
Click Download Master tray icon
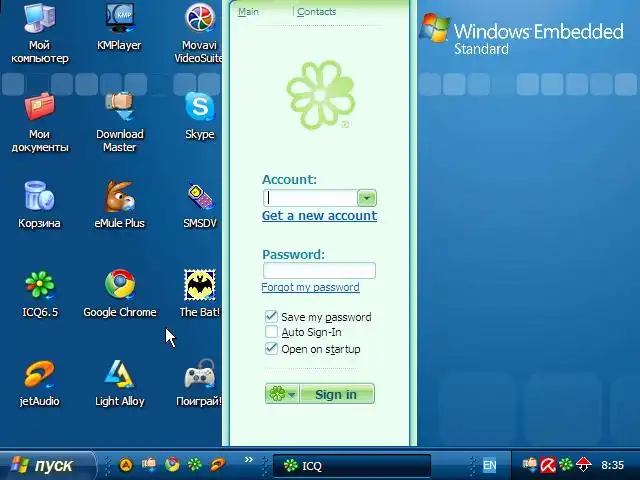coord(530,464)
